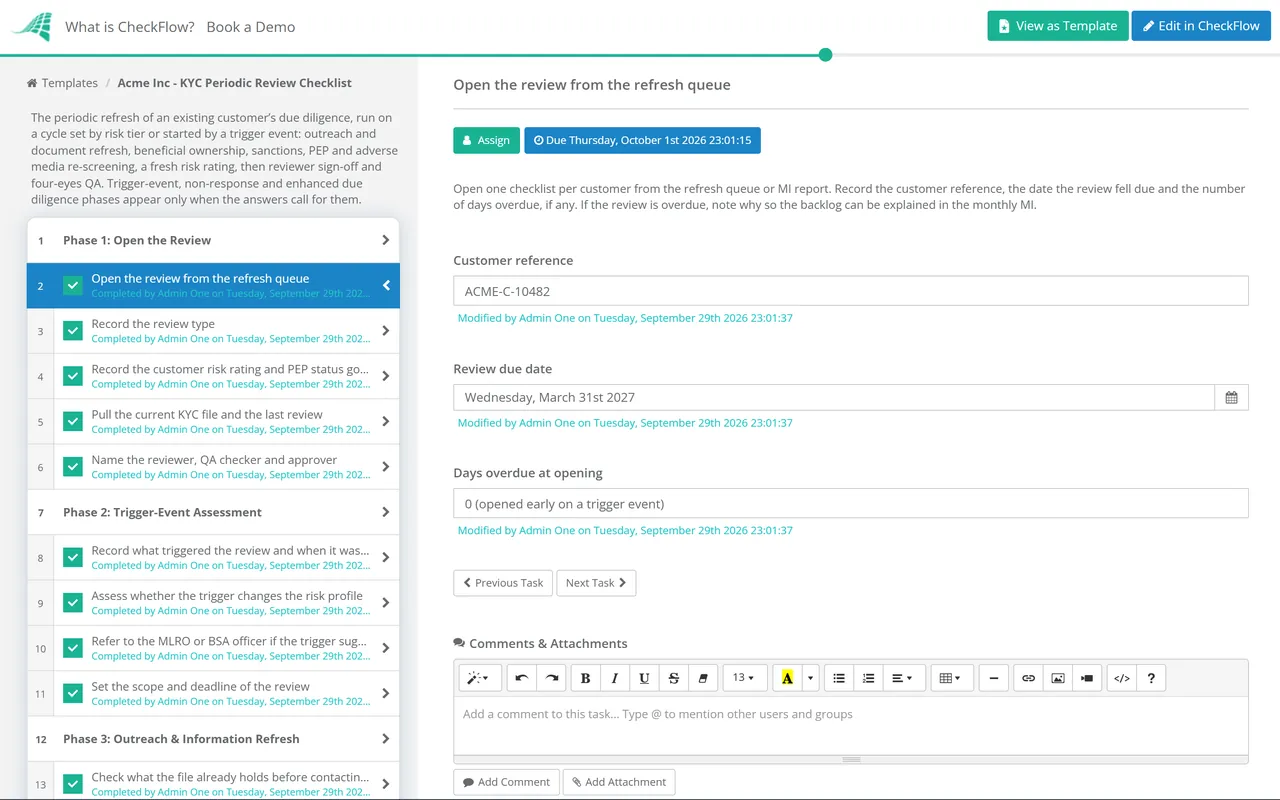The height and width of the screenshot is (800, 1280).
Task: Insert a bulleted list in comment
Action: pos(839,678)
